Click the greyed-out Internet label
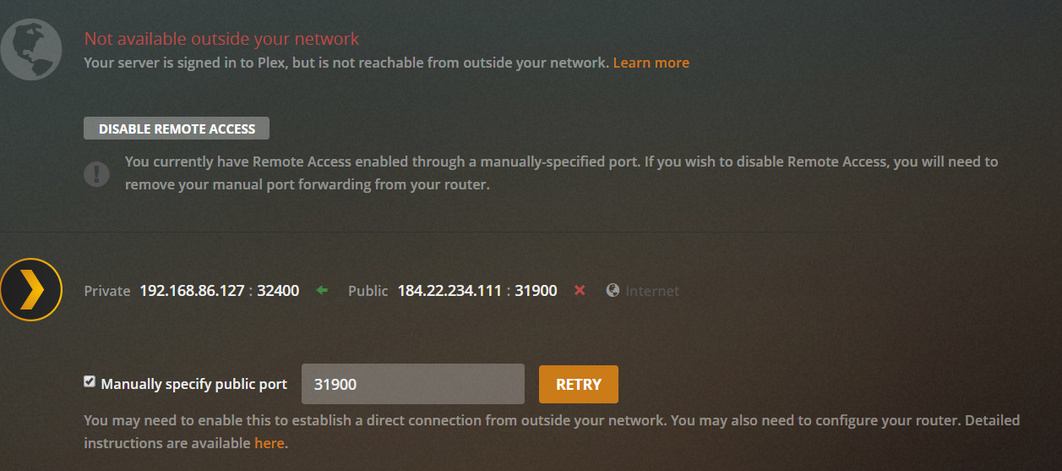Image resolution: width=1062 pixels, height=471 pixels. 652,291
